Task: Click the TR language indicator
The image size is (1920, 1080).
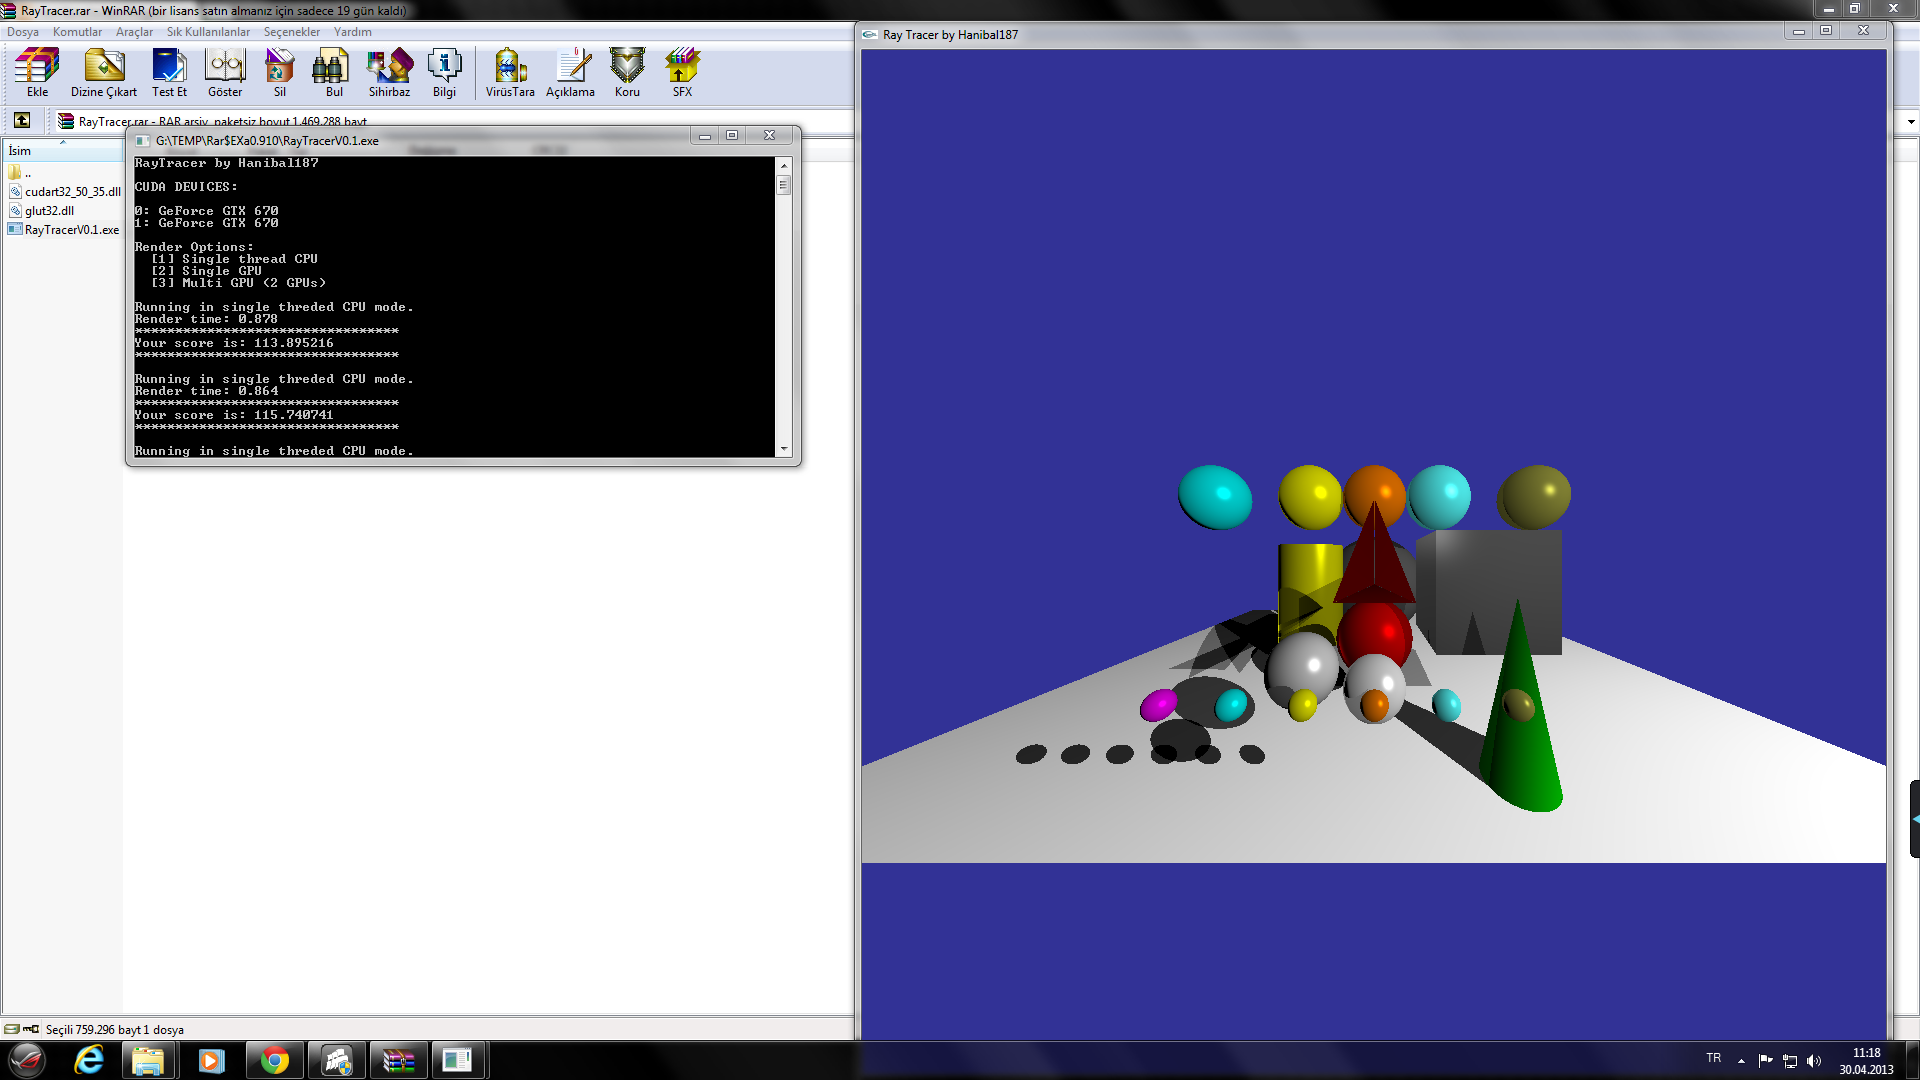Action: (1714, 1058)
